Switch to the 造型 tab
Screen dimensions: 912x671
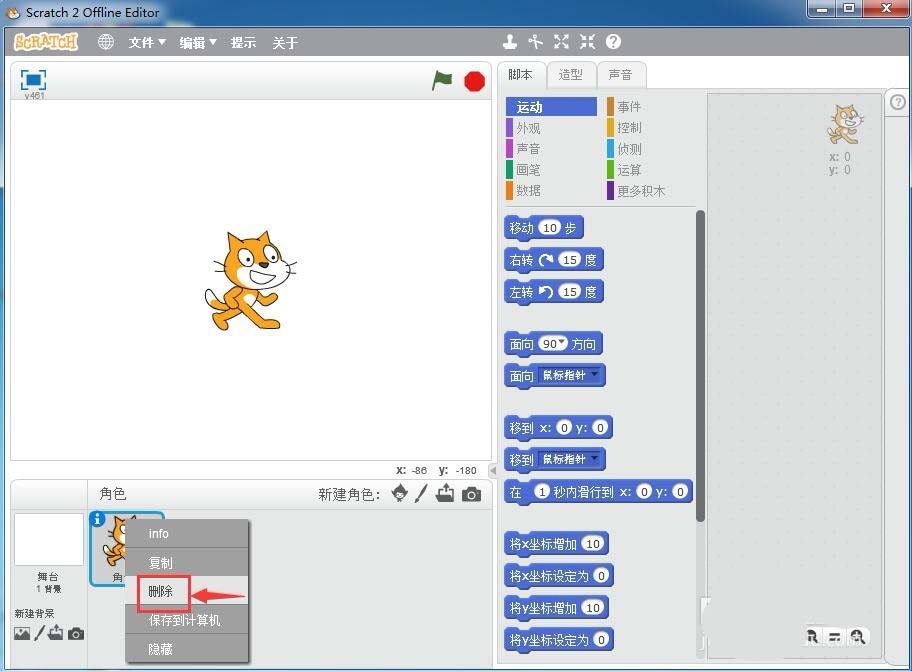coord(571,75)
